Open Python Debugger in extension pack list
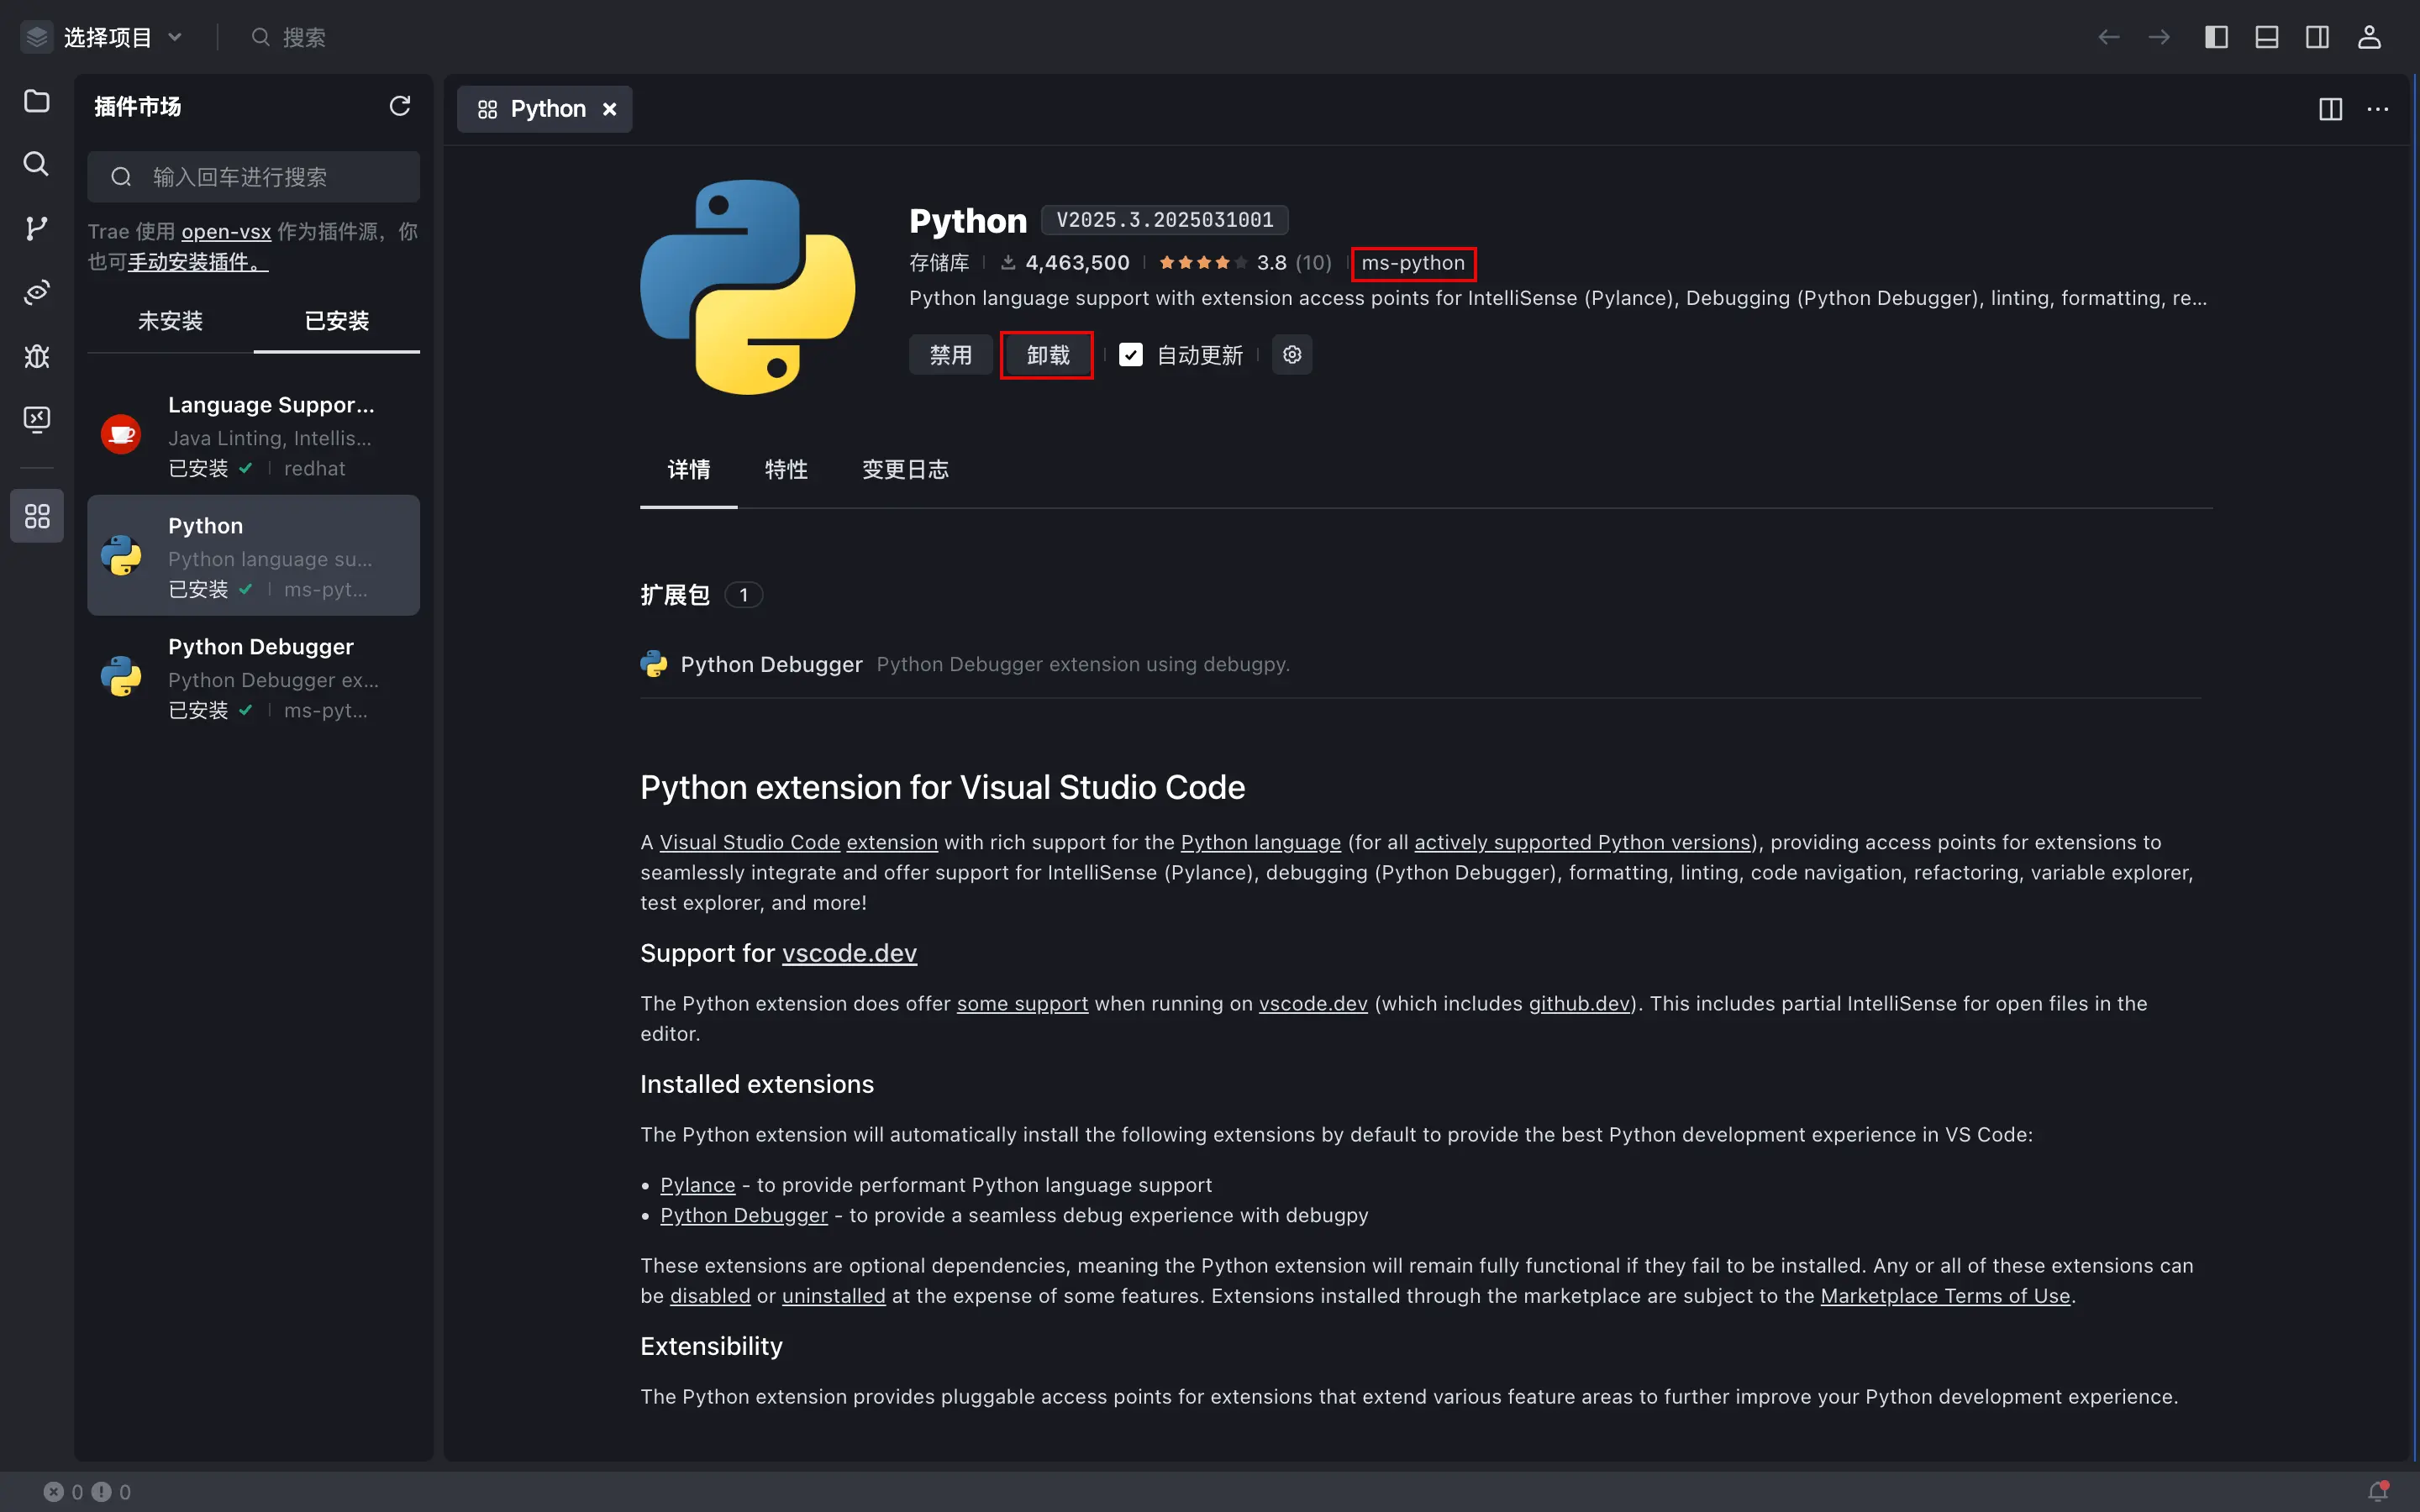 771,665
